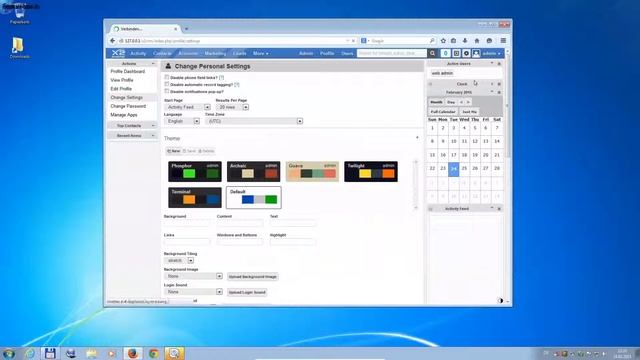The height and width of the screenshot is (360, 640).
Task: Click the X2 search input field
Action: pyautogui.click(x=392, y=53)
